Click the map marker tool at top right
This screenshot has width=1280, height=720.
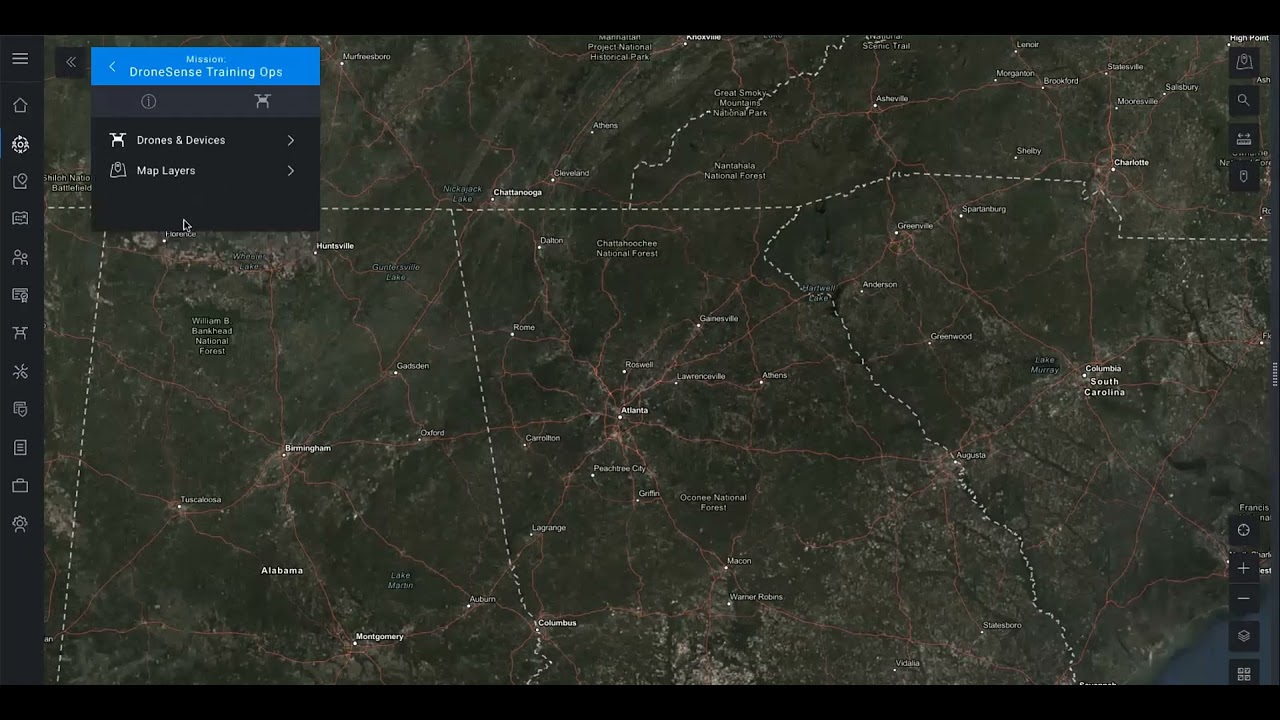(x=1244, y=62)
